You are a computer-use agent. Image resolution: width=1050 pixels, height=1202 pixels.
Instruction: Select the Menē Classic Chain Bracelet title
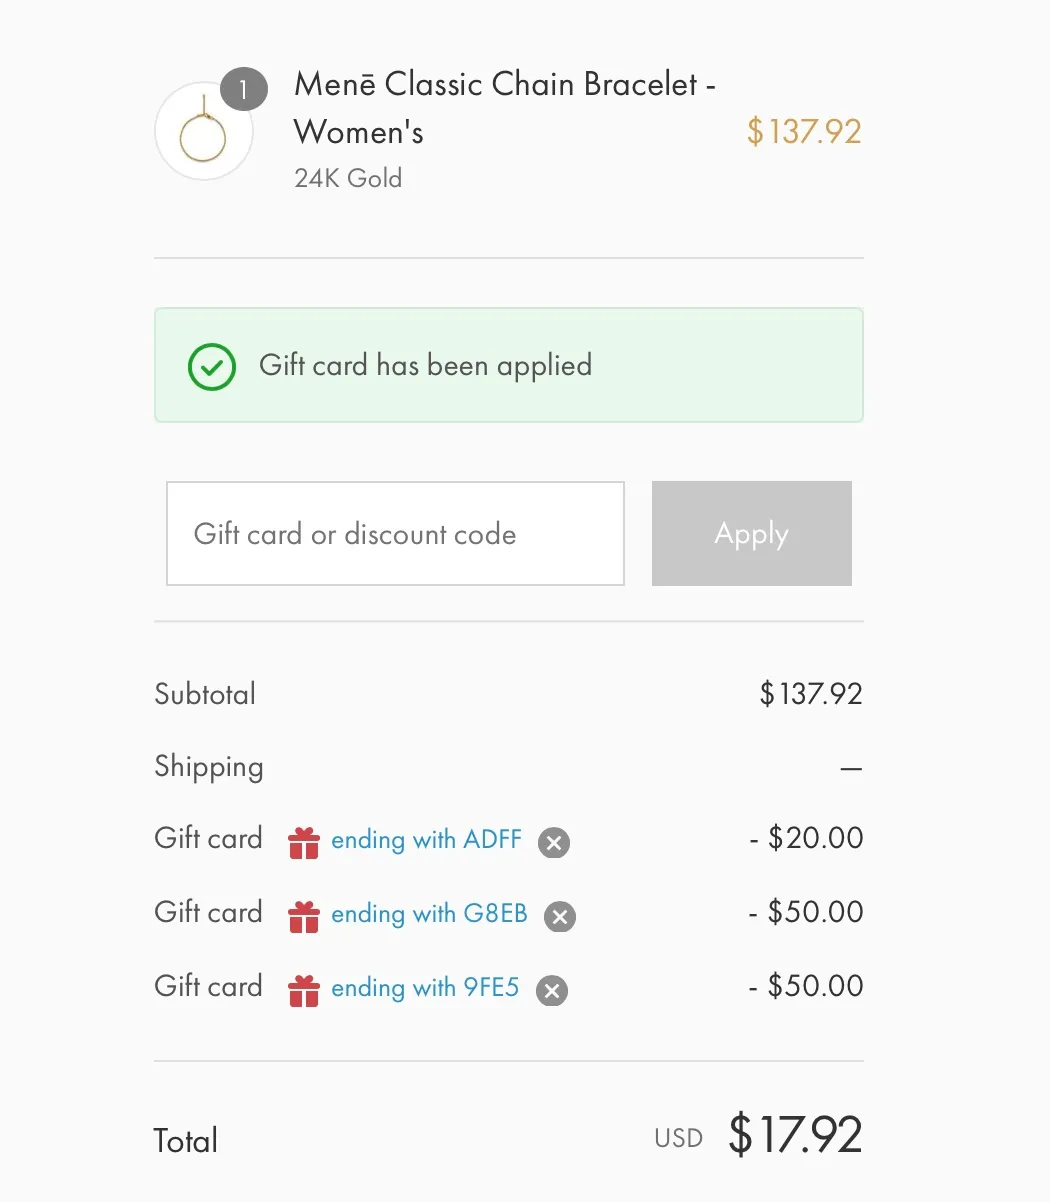click(x=505, y=108)
